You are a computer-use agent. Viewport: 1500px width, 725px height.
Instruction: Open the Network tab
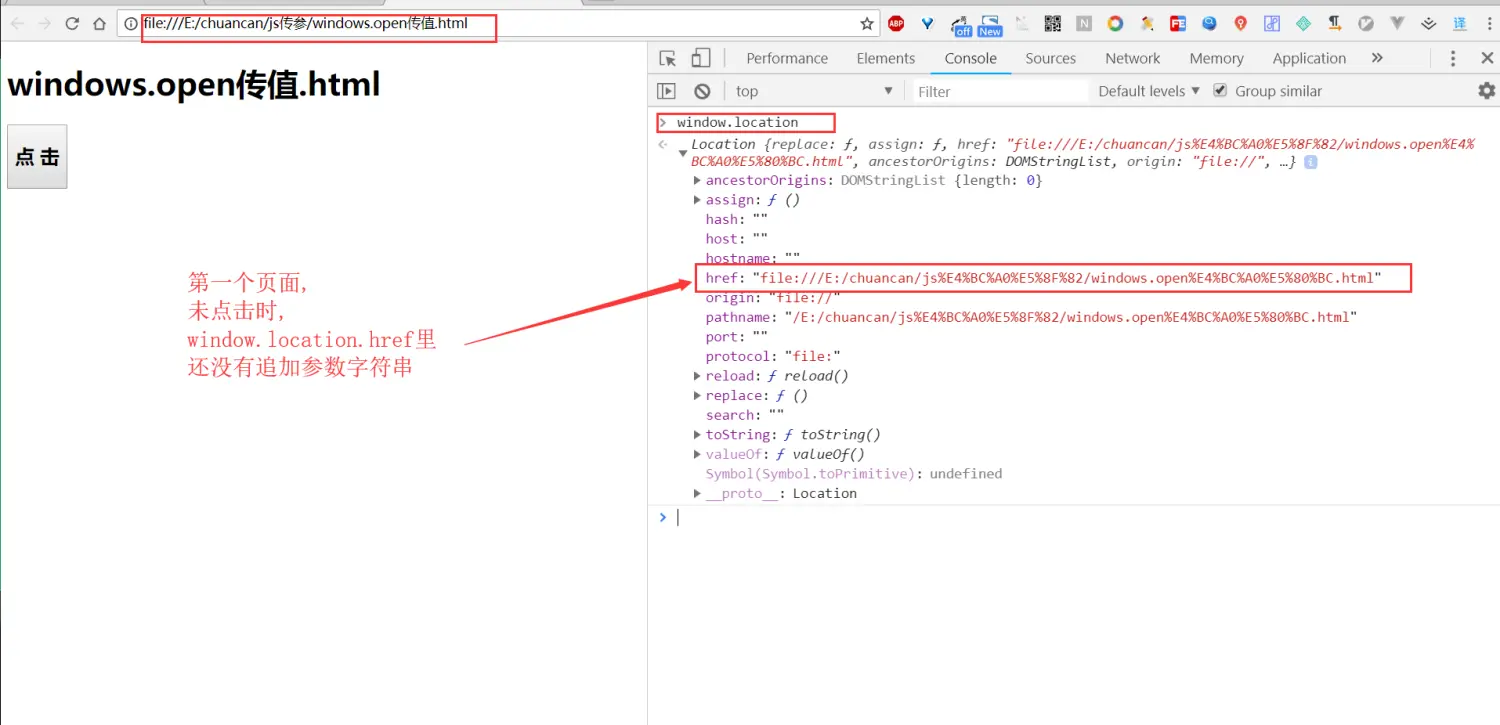click(x=1132, y=58)
